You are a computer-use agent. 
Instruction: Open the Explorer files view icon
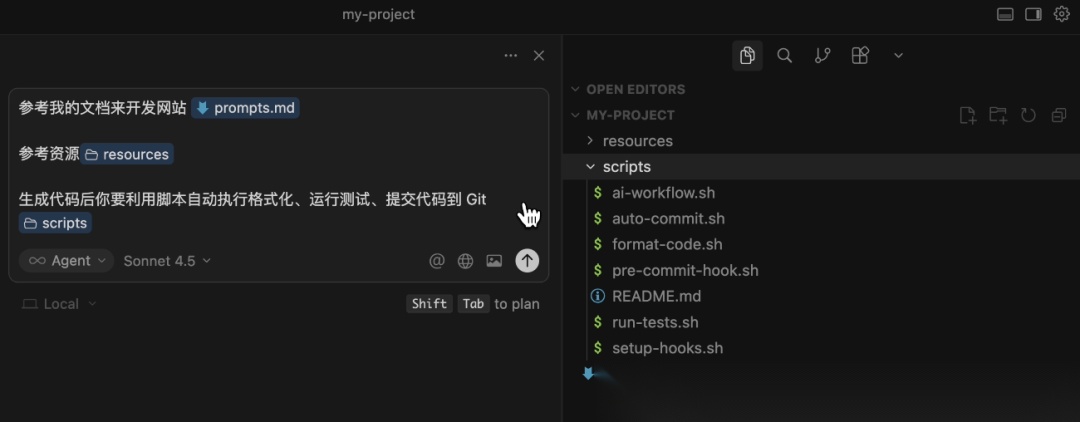[747, 56]
